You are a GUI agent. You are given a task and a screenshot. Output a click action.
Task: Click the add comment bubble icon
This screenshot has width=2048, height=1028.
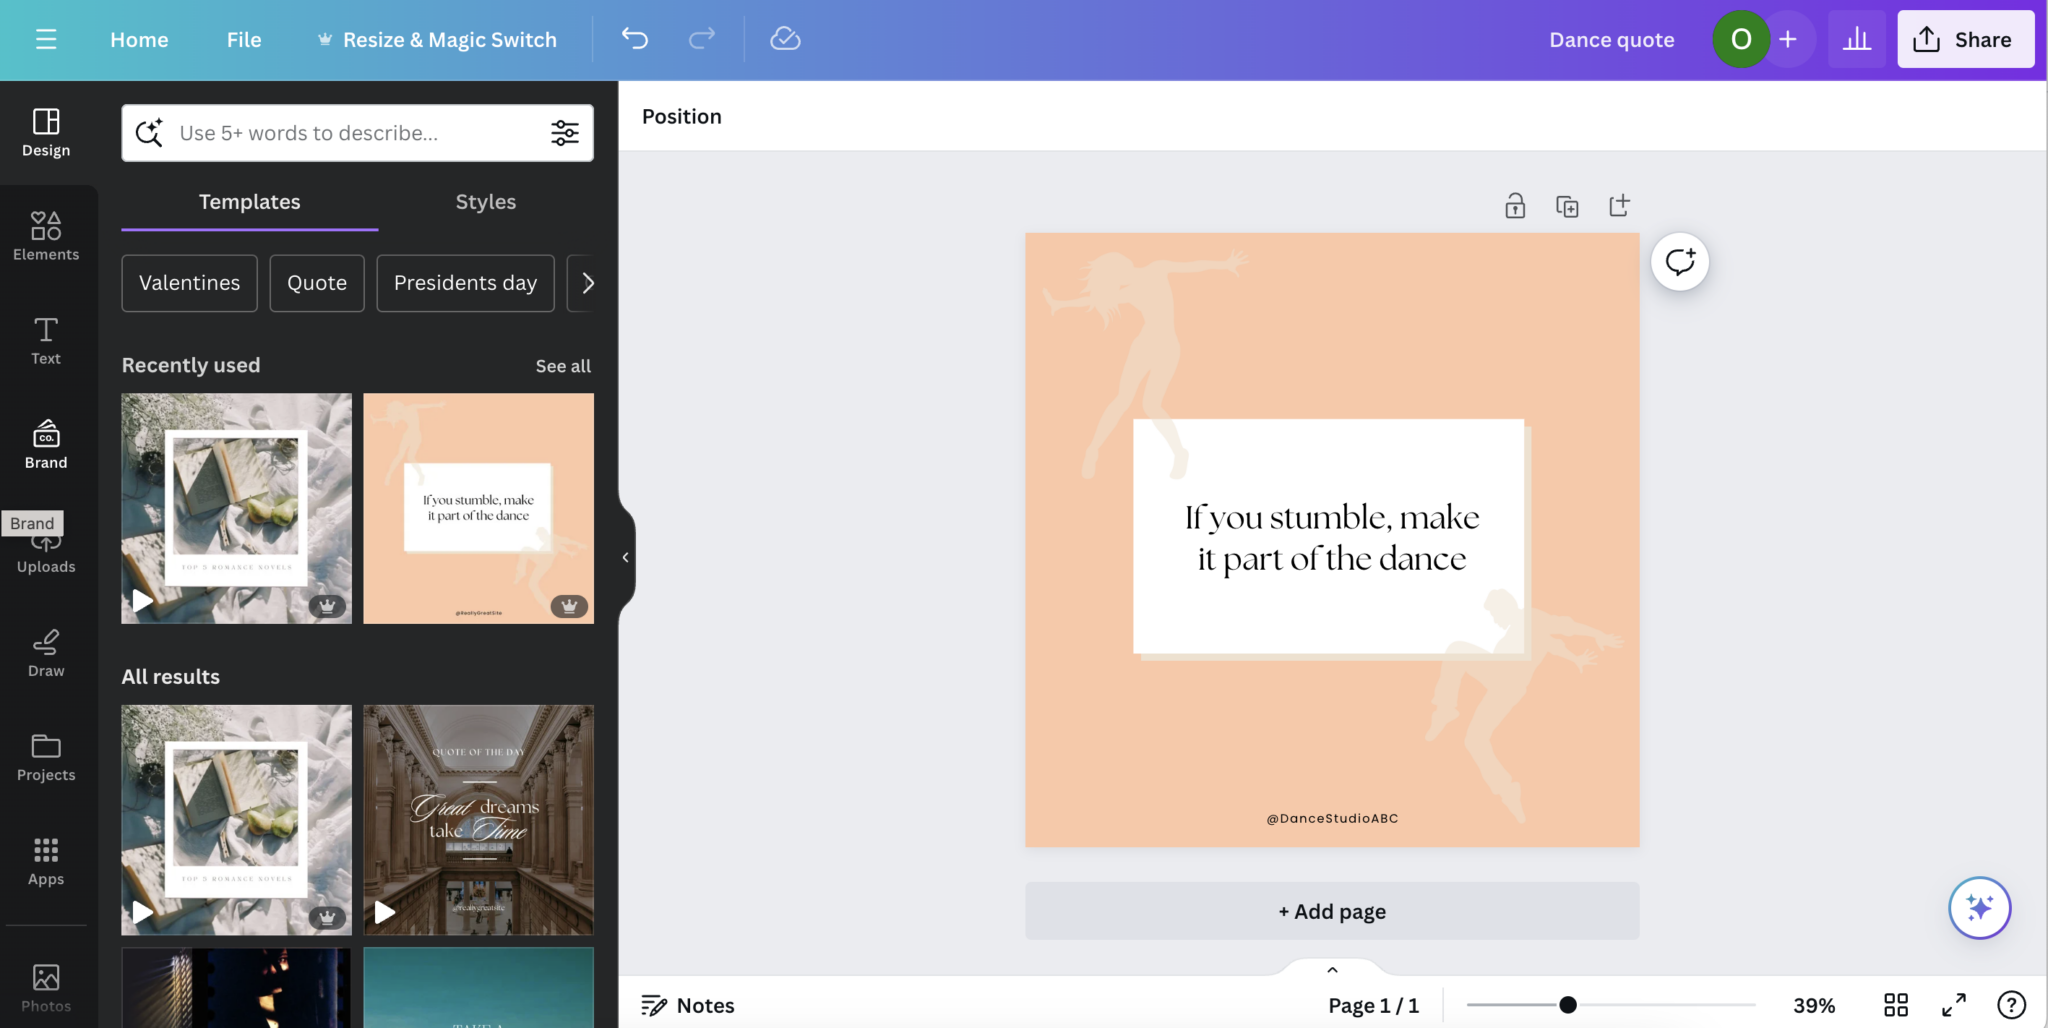click(x=1680, y=262)
